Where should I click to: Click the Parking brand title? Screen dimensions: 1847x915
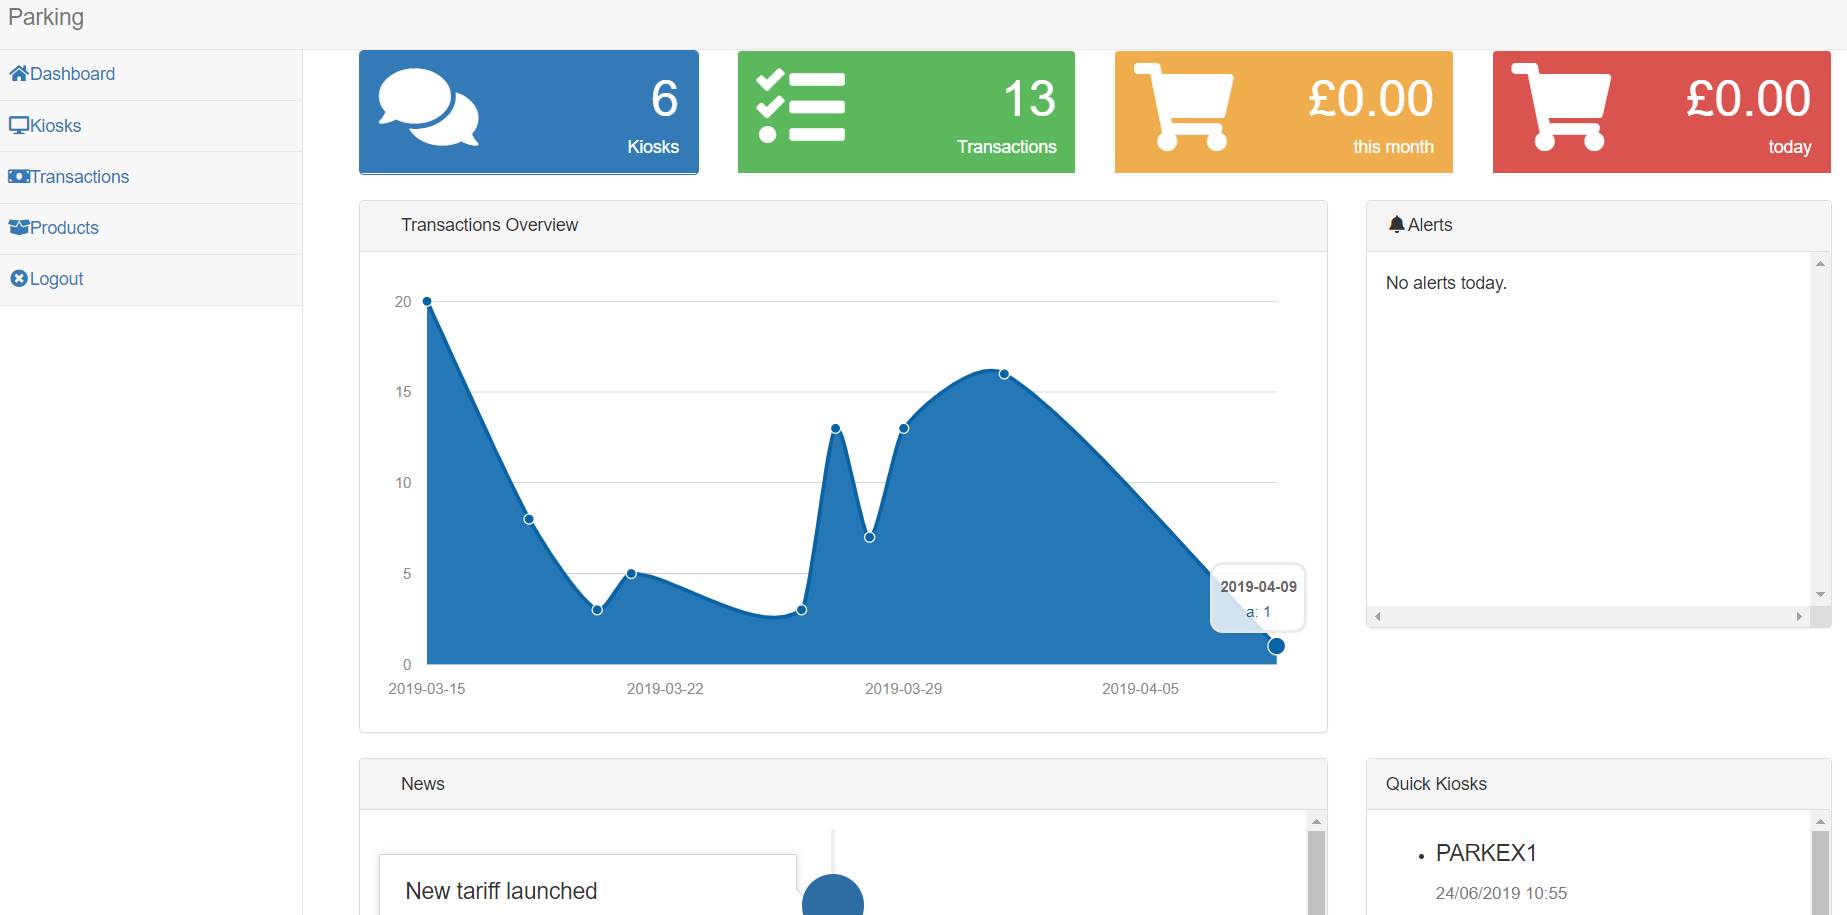coord(46,17)
